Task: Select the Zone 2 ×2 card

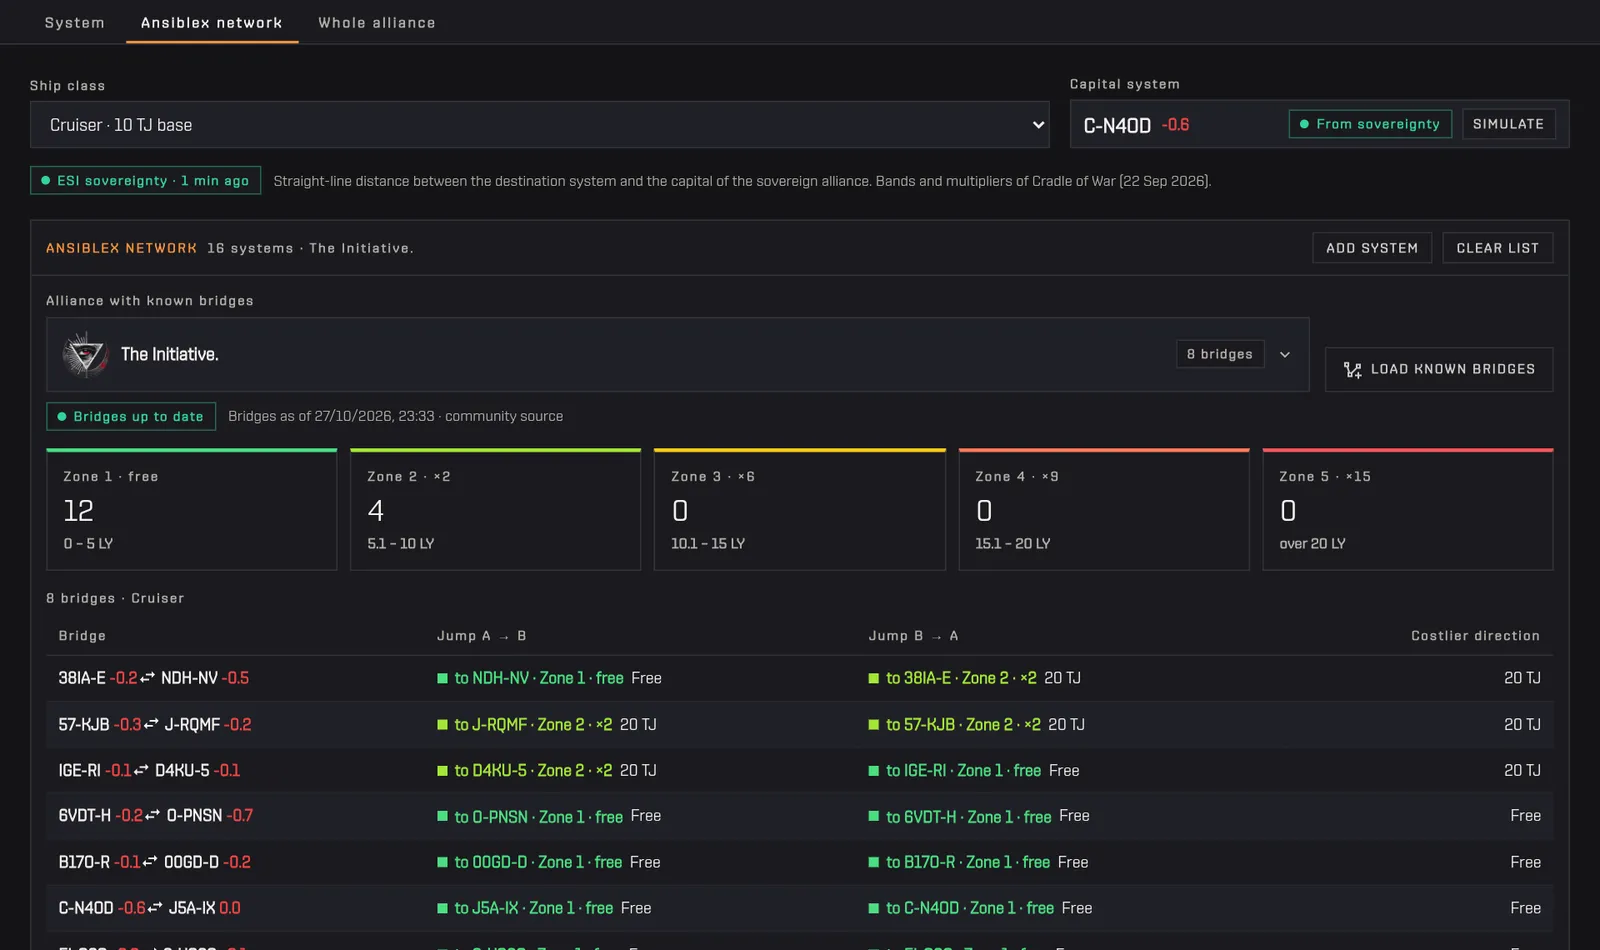Action: click(496, 510)
